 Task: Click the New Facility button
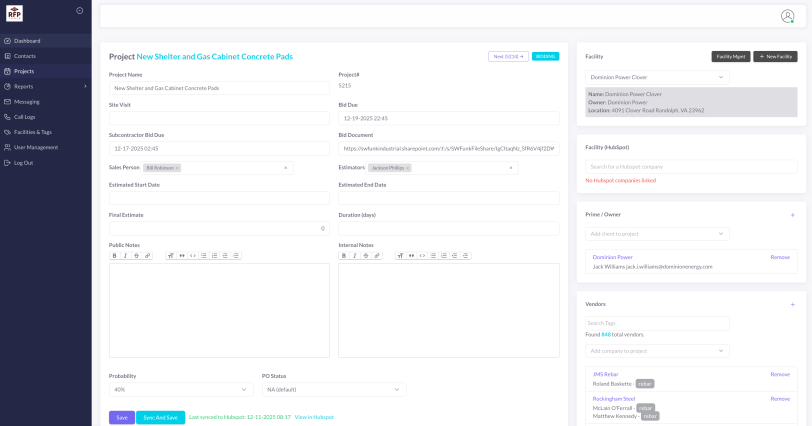click(x=775, y=56)
